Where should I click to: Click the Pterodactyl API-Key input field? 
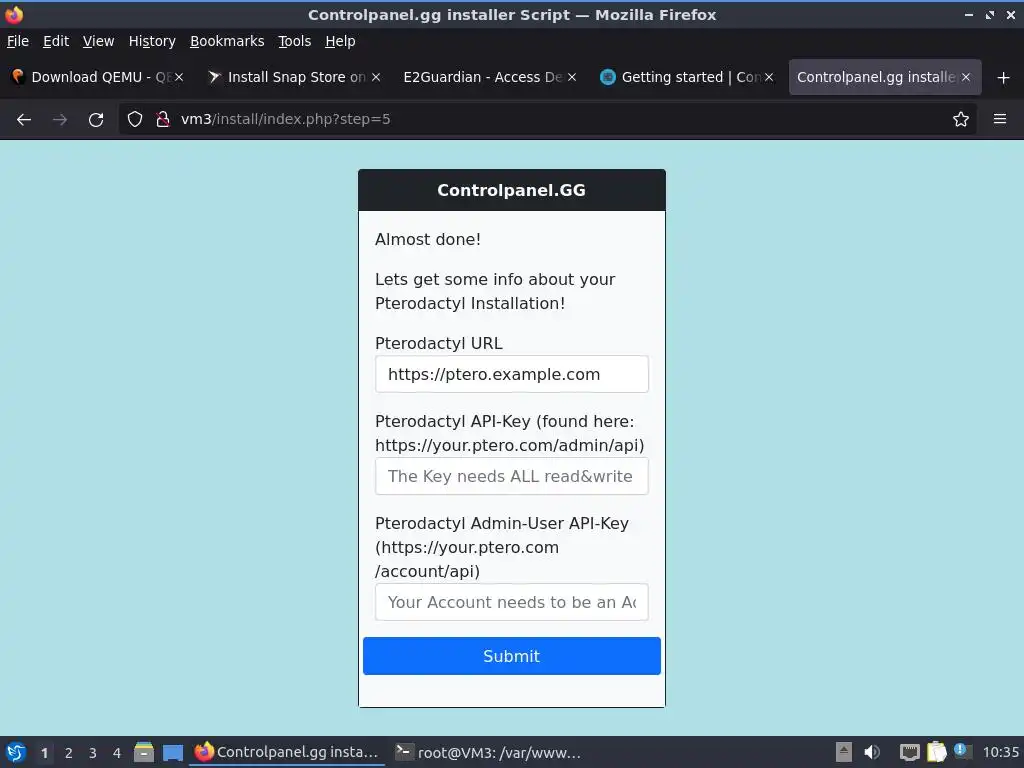tap(511, 476)
